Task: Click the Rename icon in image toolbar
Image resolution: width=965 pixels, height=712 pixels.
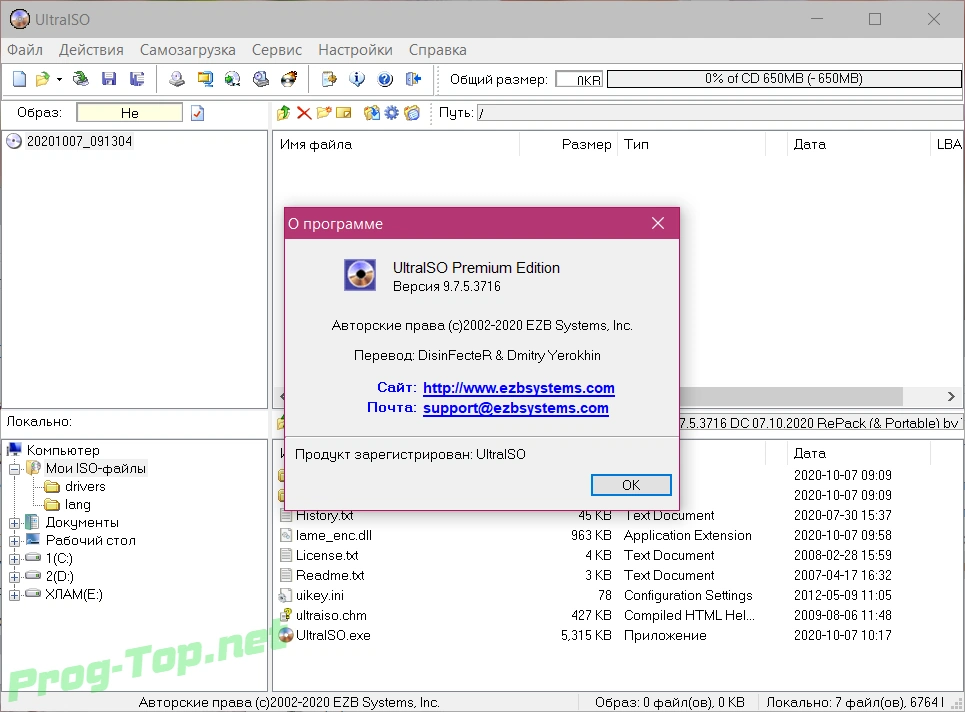Action: tap(344, 113)
